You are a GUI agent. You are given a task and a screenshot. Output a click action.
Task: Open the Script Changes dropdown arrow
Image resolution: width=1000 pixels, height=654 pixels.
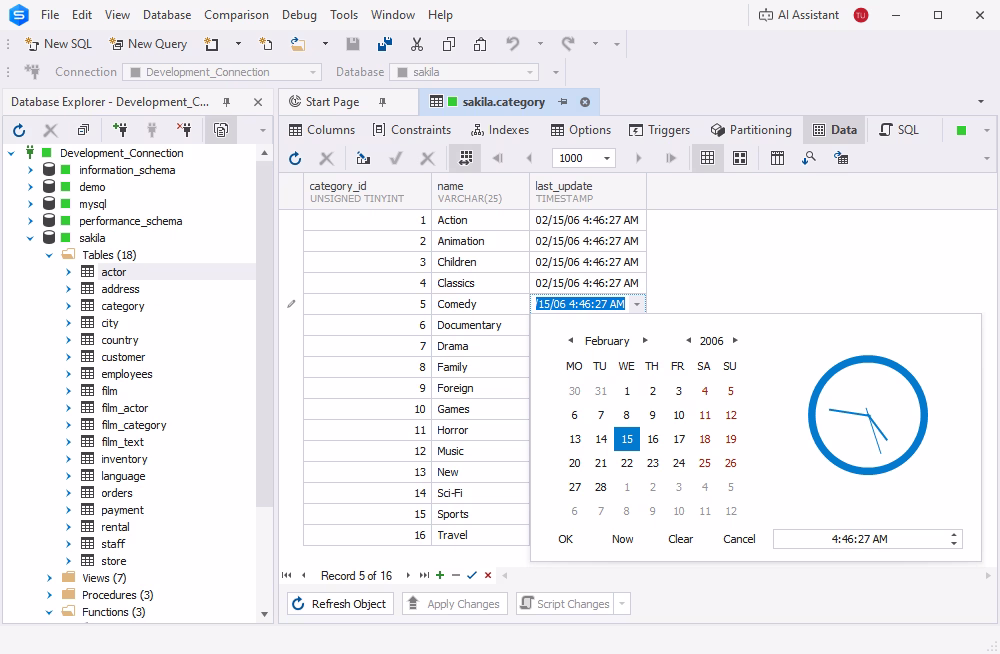point(622,604)
